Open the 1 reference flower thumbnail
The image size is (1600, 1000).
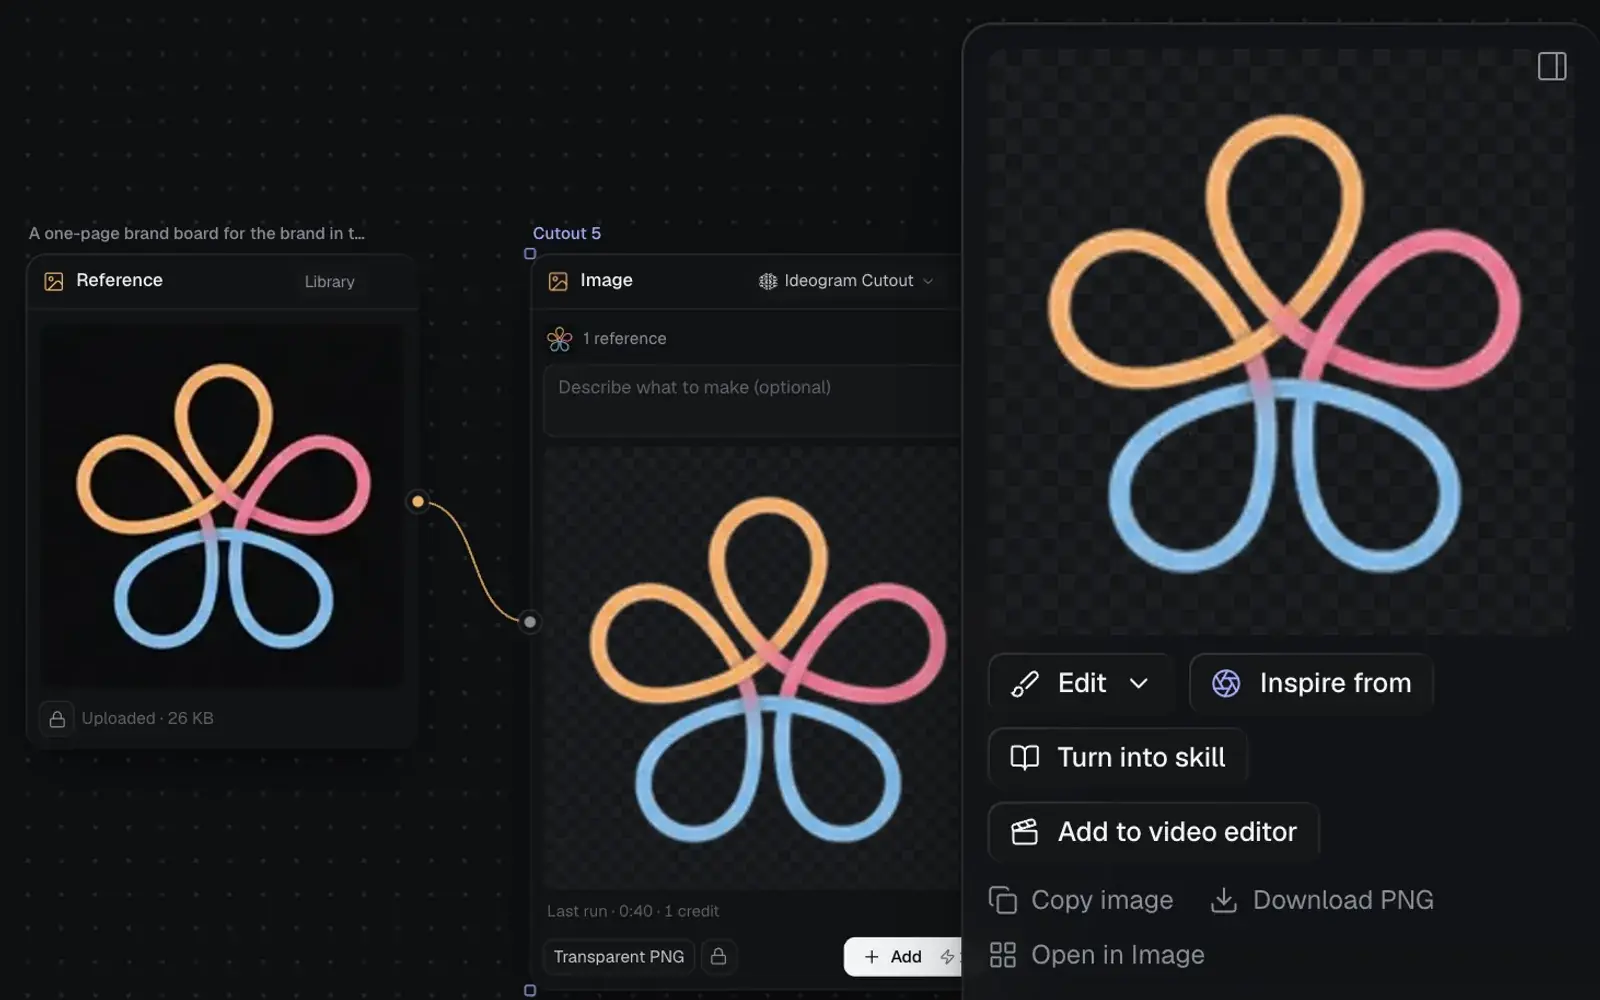coord(560,339)
